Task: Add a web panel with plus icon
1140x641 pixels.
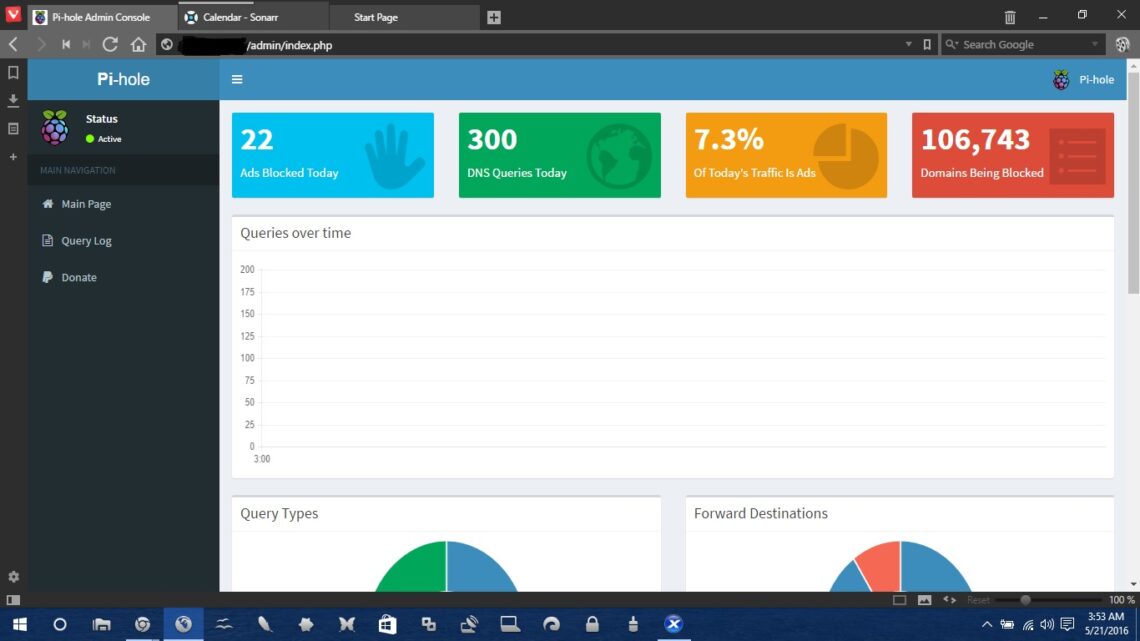Action: (x=13, y=157)
